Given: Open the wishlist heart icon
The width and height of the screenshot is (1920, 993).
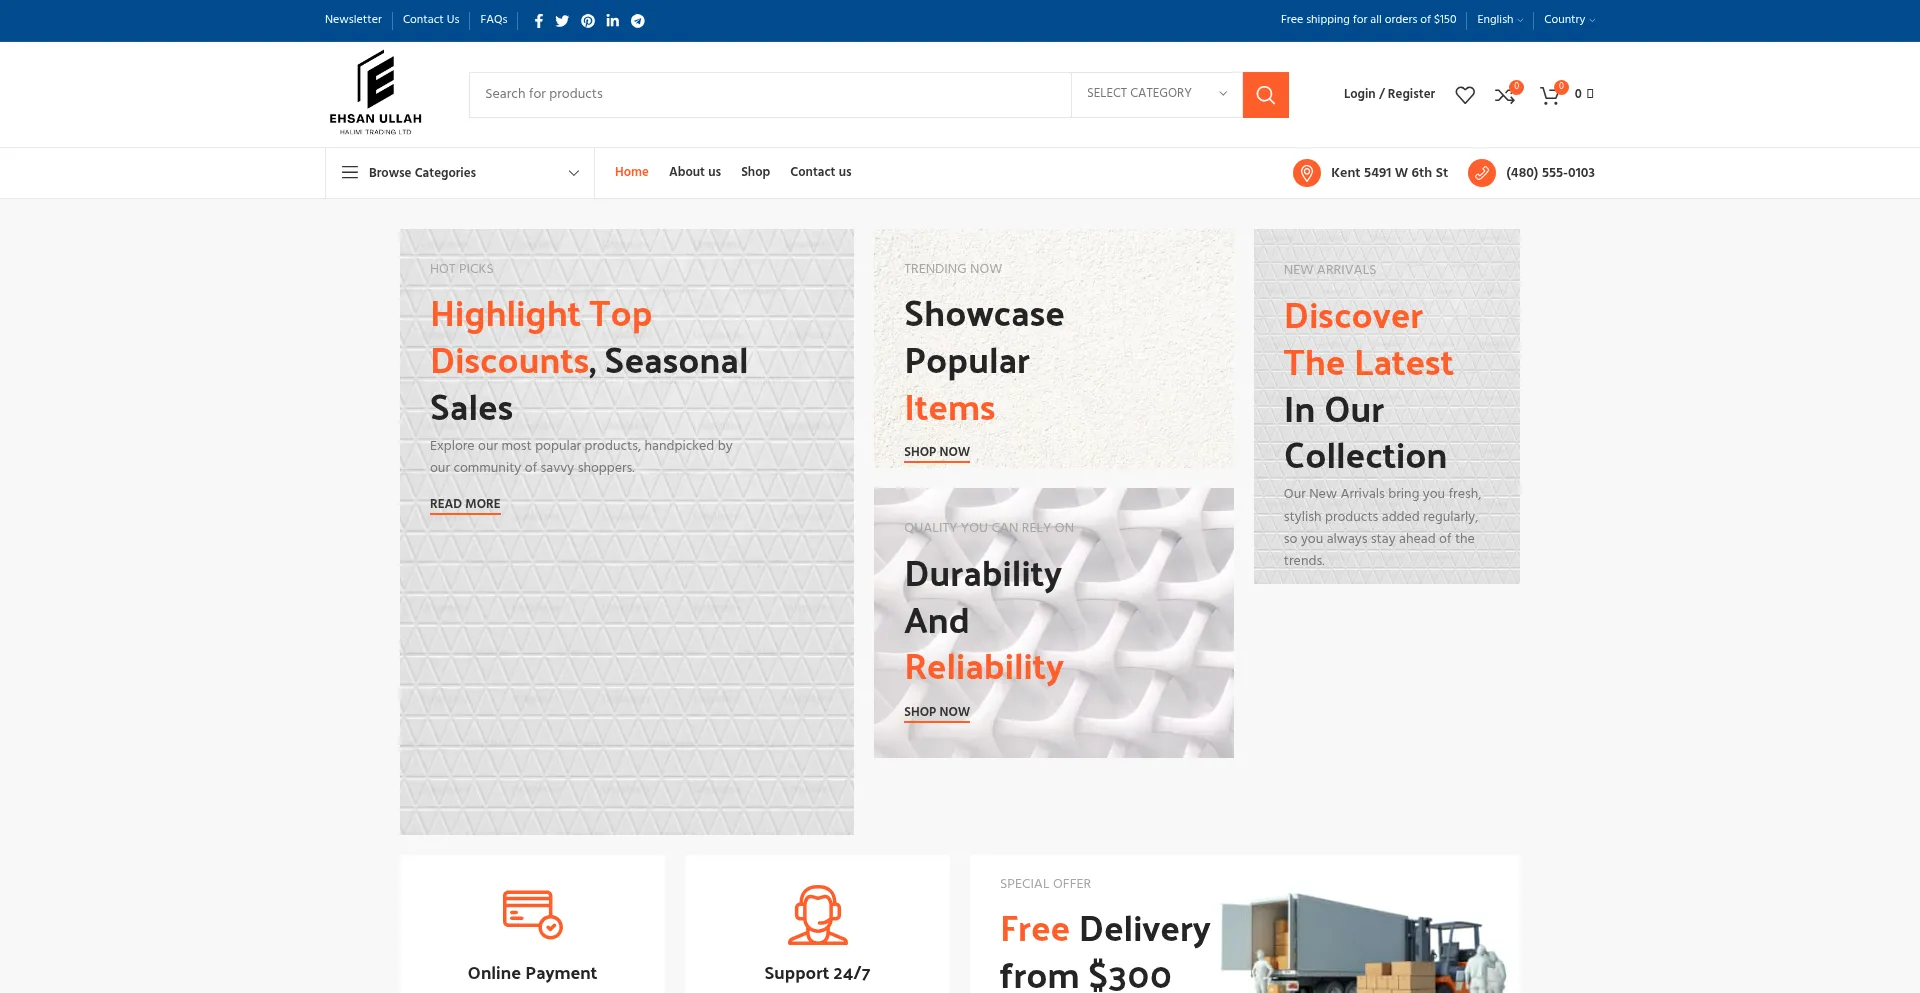Looking at the screenshot, I should (1465, 95).
